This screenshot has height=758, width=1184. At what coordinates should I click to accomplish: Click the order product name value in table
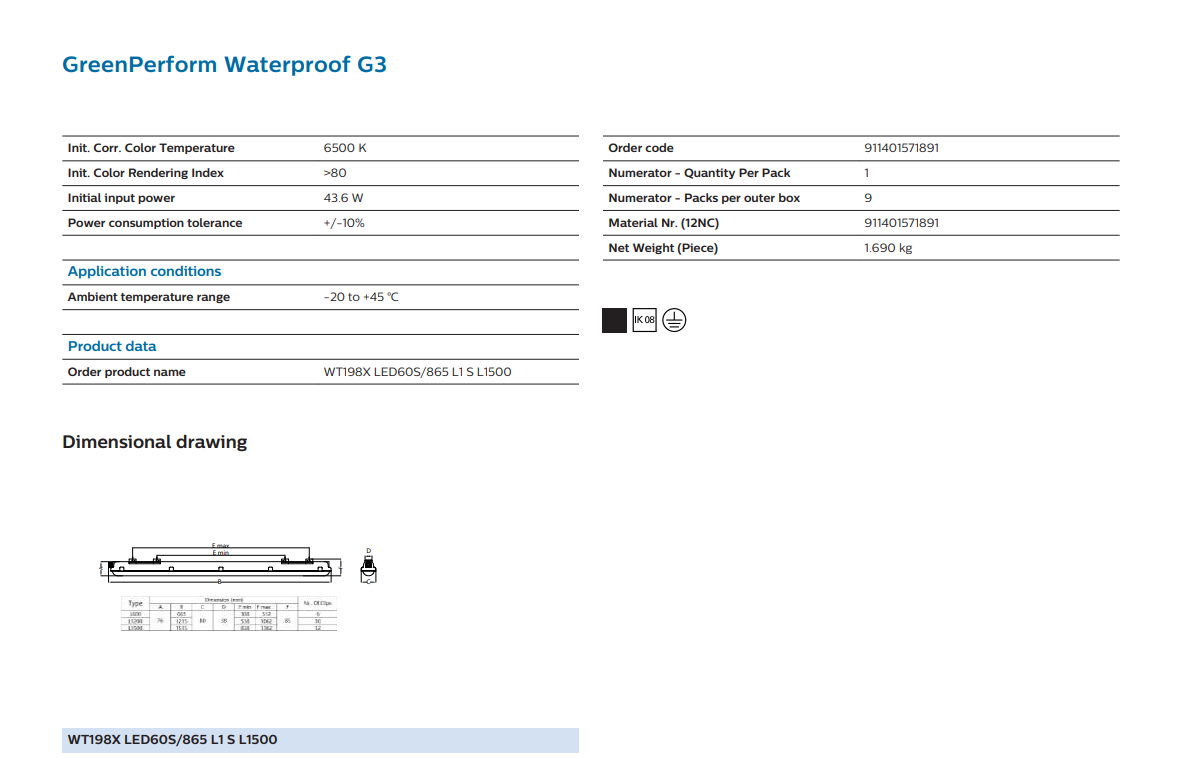(417, 372)
